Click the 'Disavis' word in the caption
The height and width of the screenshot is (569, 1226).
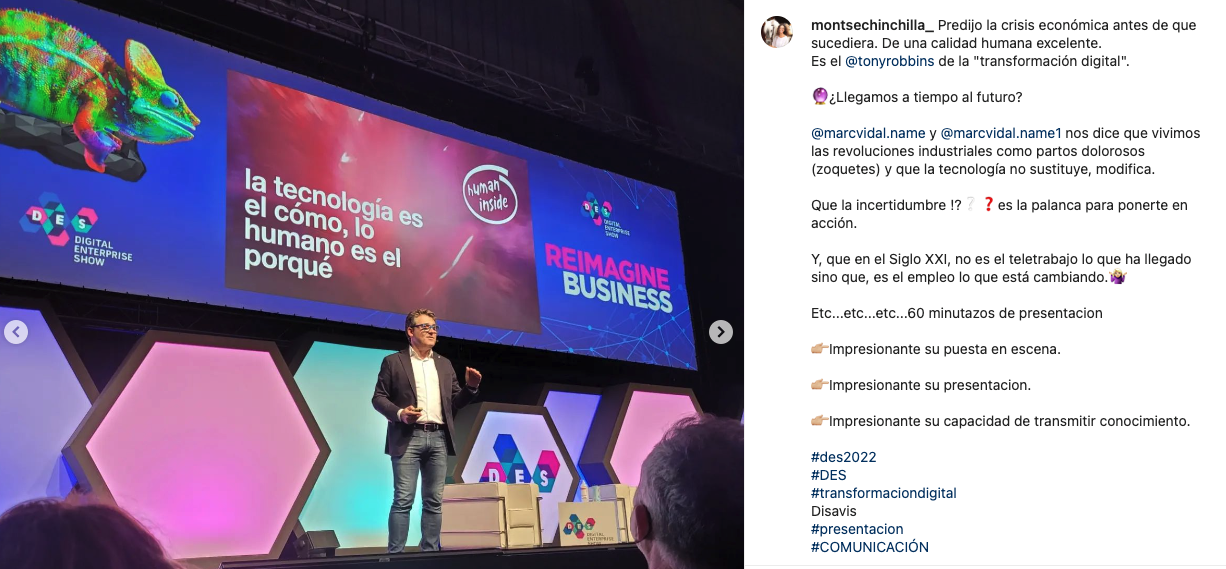point(834,511)
